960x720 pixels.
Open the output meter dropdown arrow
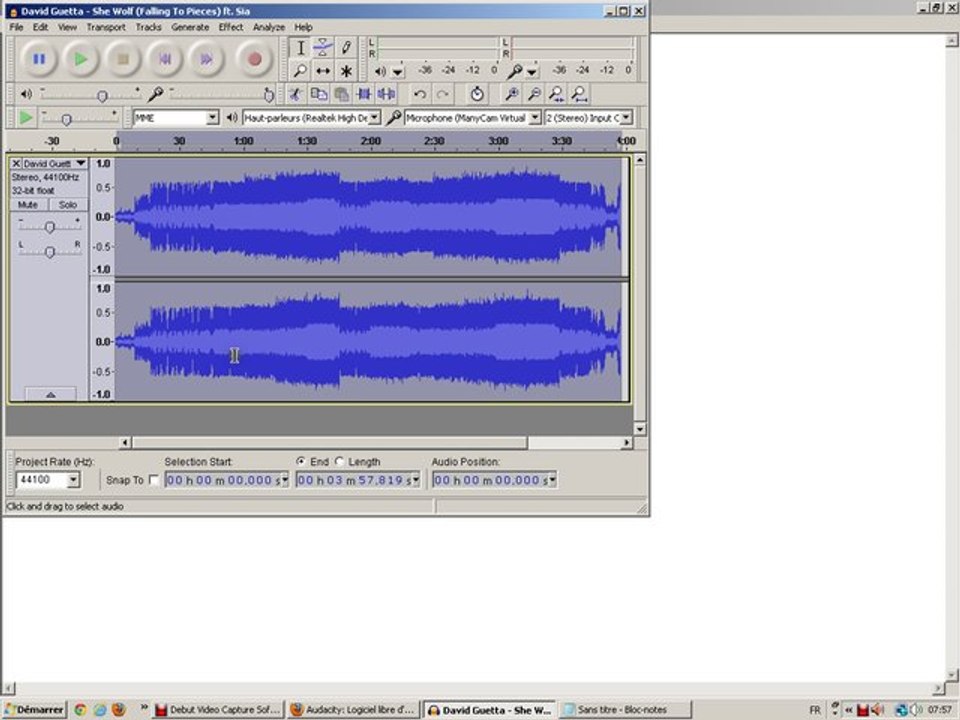point(398,72)
